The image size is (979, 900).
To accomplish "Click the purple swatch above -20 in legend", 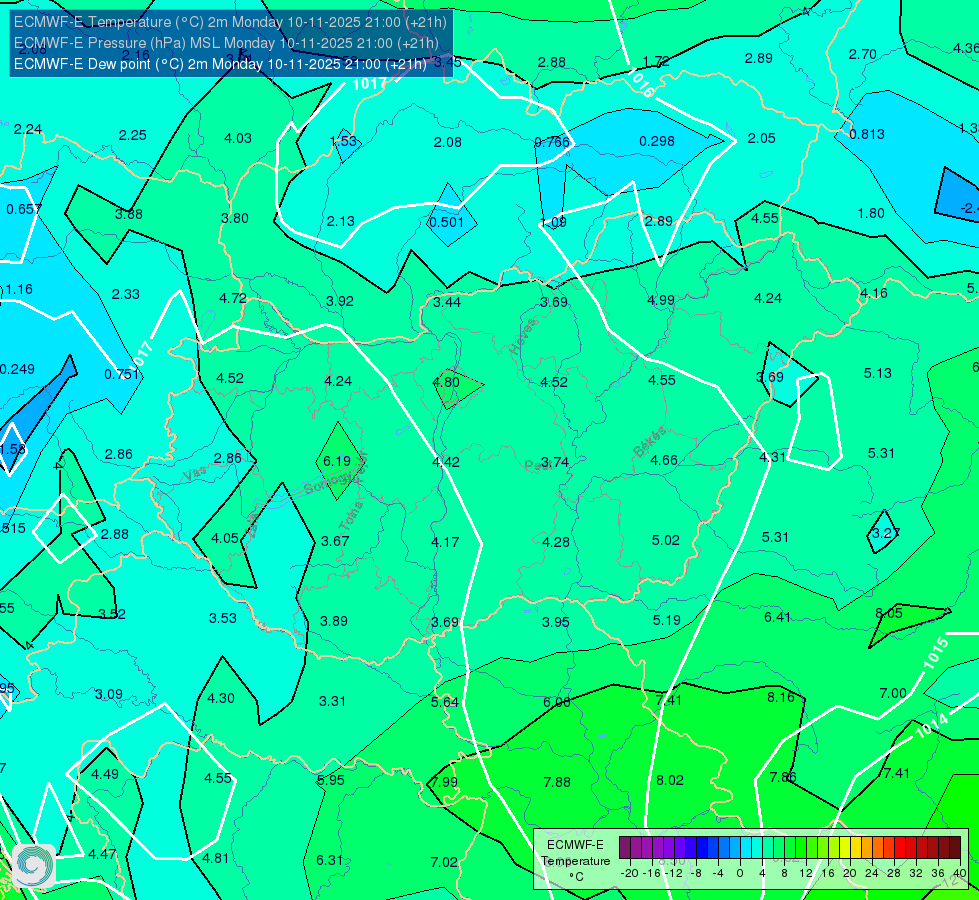I will point(625,848).
